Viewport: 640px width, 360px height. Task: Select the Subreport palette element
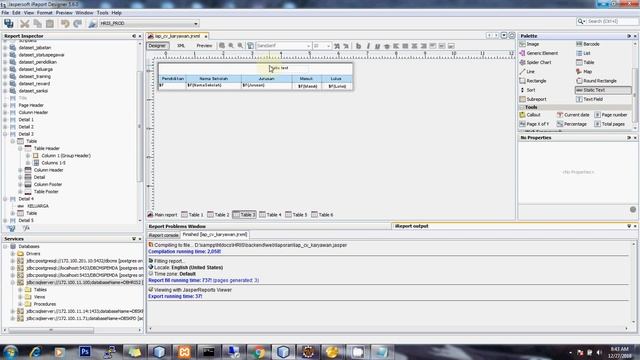533,99
